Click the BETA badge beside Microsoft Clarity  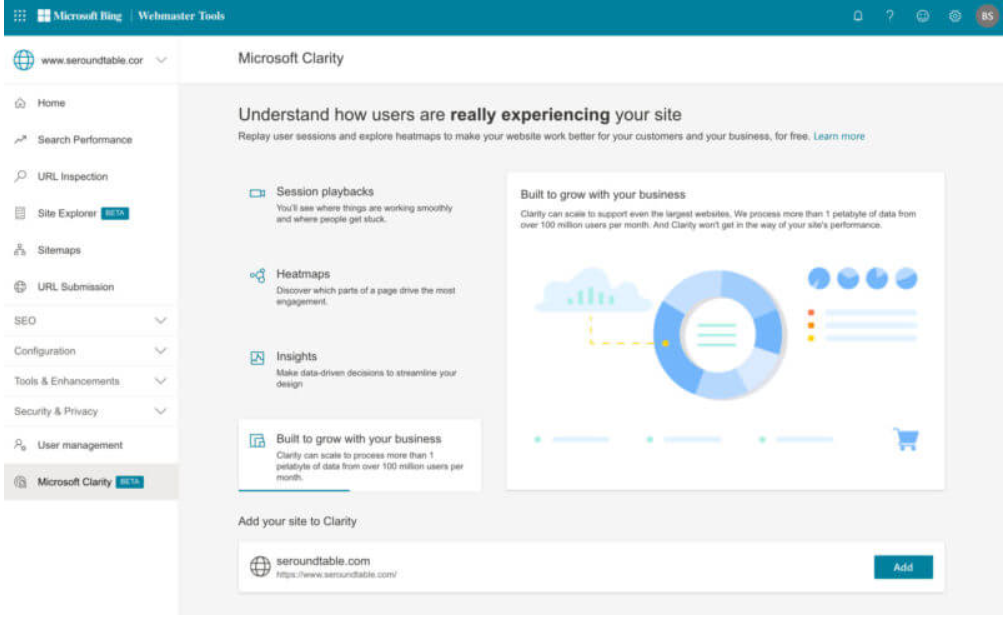(130, 482)
